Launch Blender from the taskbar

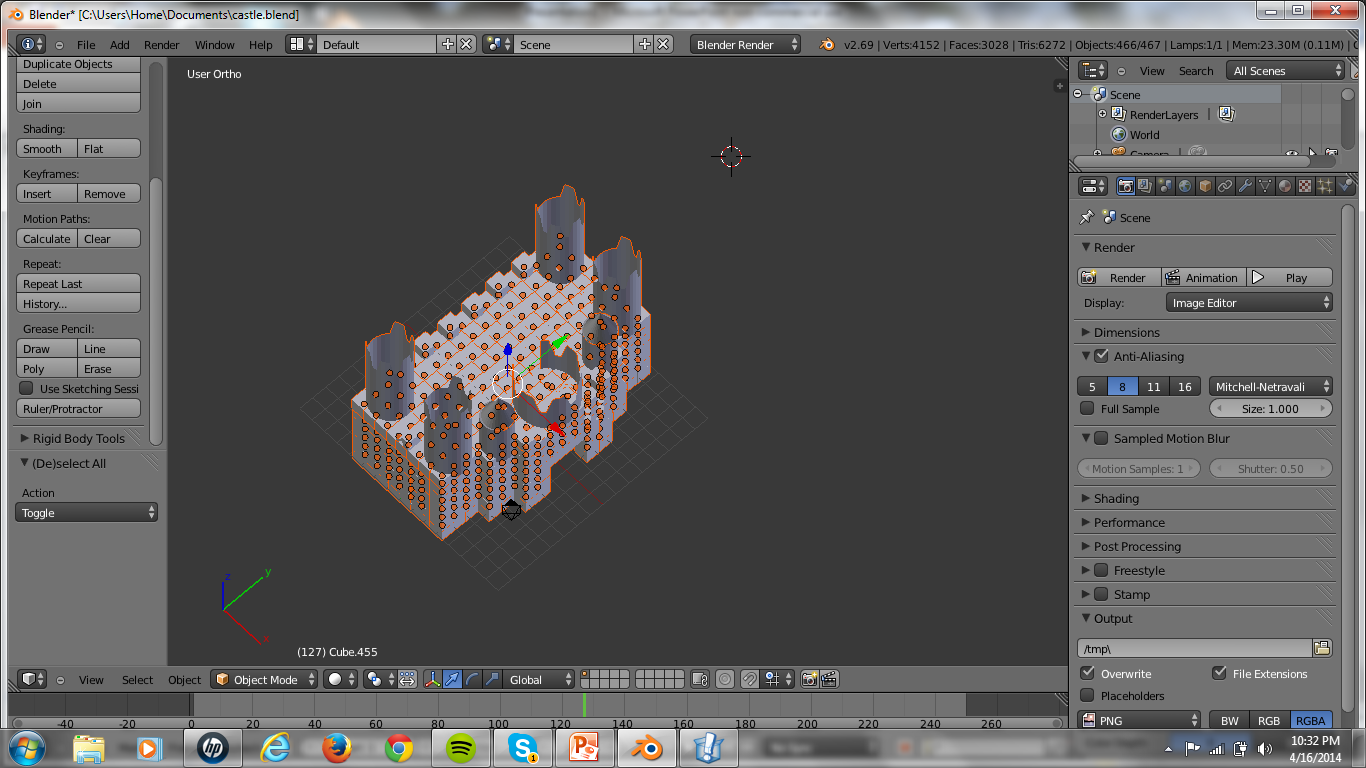(x=646, y=747)
